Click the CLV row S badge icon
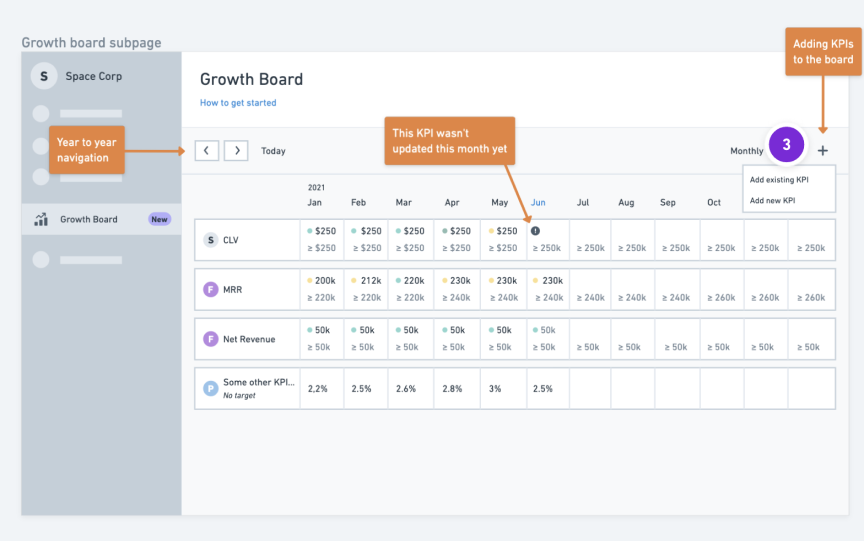 coord(210,240)
